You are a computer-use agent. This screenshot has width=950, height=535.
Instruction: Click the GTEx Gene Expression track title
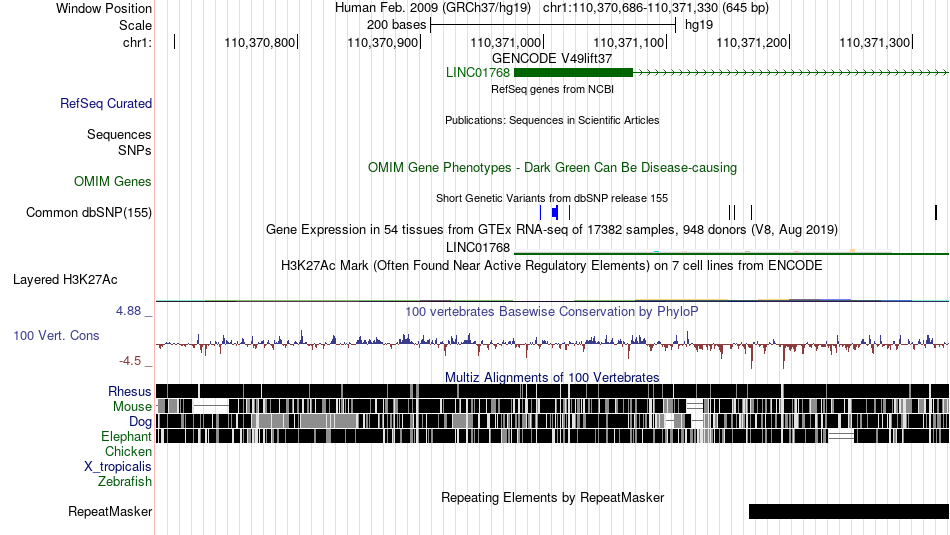click(x=552, y=230)
